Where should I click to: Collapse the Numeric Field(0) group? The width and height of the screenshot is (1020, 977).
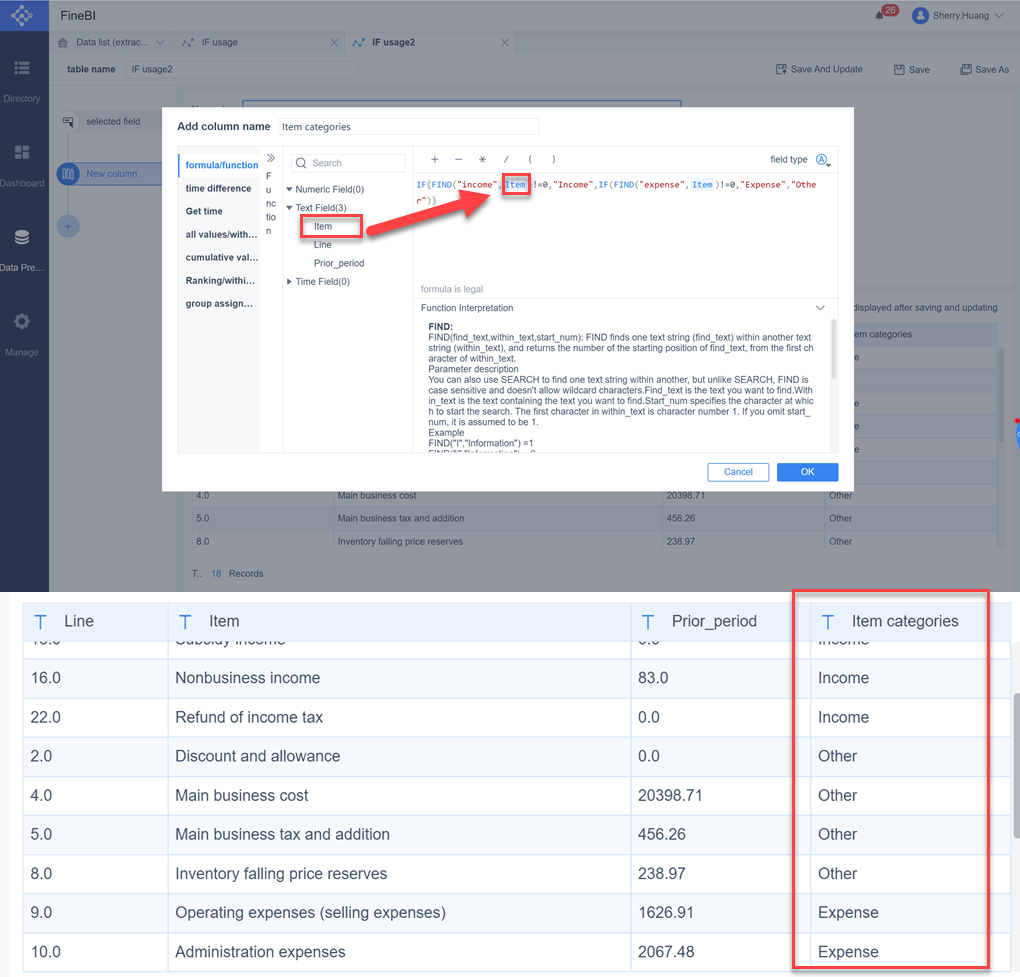click(x=289, y=189)
